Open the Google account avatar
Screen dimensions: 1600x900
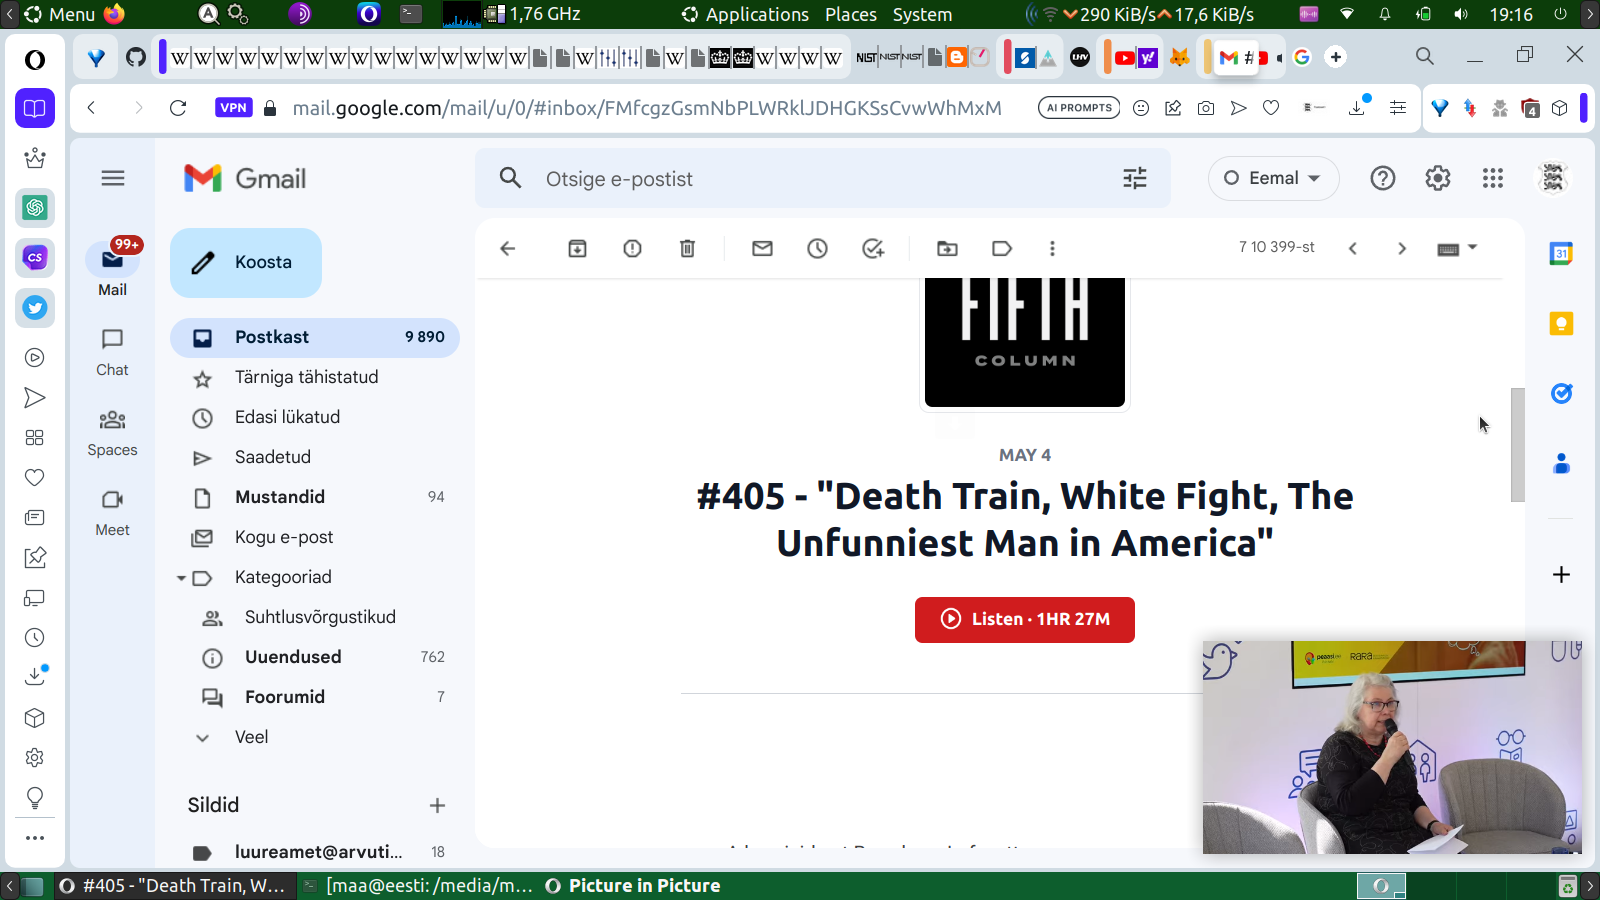[1553, 178]
